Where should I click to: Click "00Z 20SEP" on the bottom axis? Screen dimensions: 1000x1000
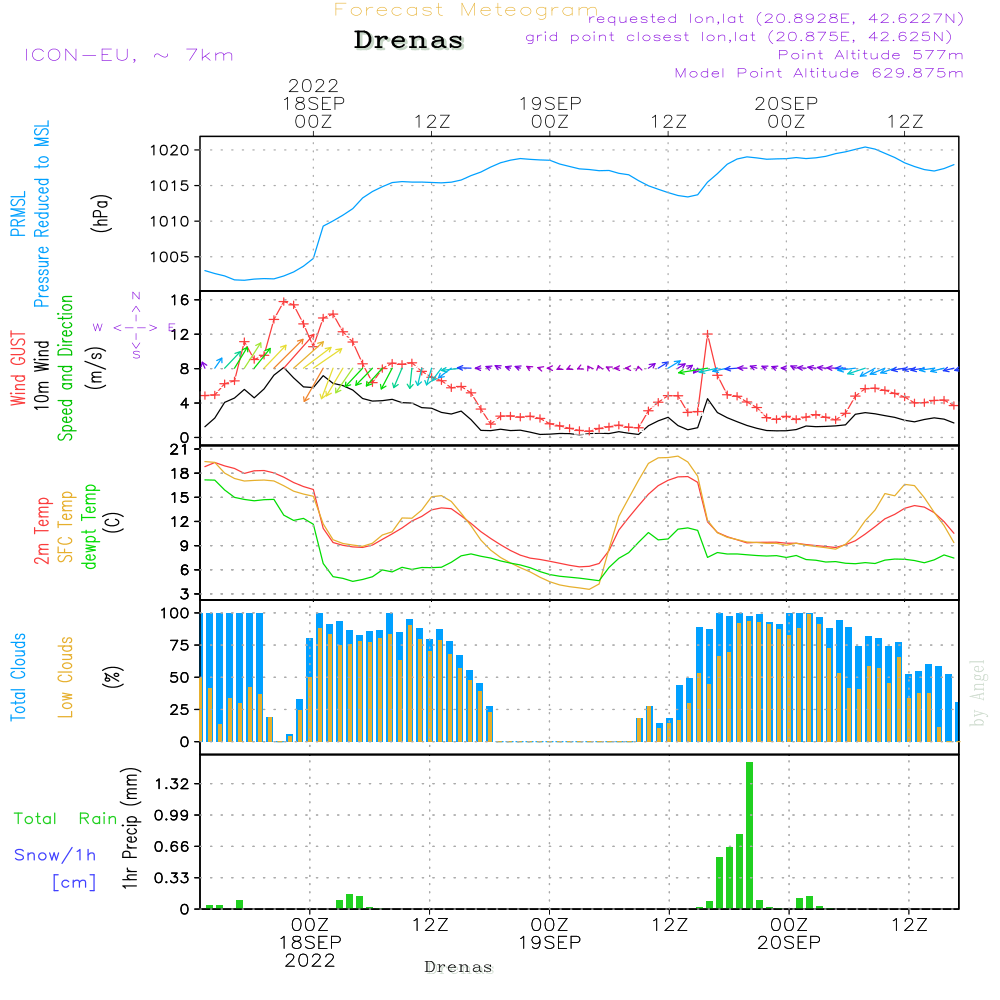[789, 934]
